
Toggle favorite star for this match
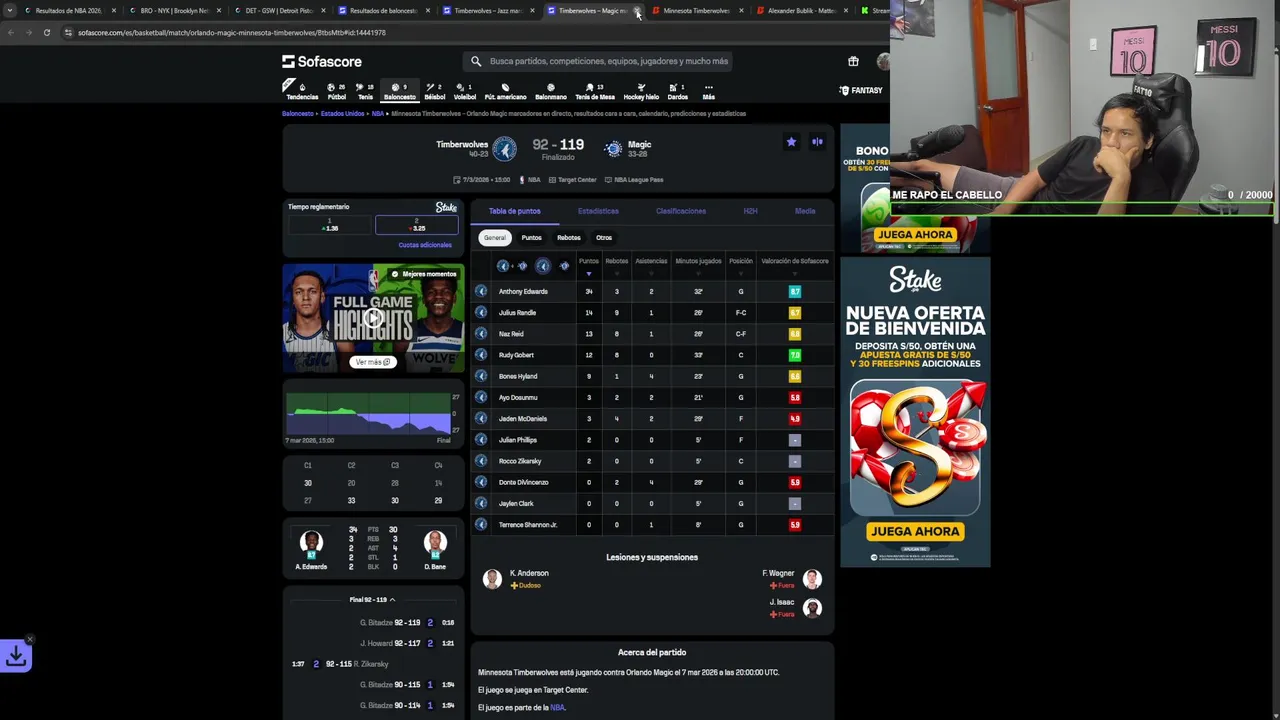791,142
